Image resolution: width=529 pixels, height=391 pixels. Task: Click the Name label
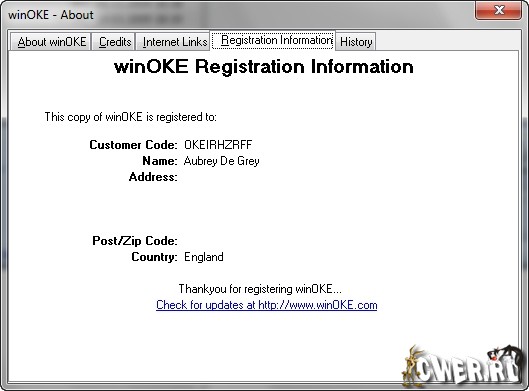click(160, 161)
